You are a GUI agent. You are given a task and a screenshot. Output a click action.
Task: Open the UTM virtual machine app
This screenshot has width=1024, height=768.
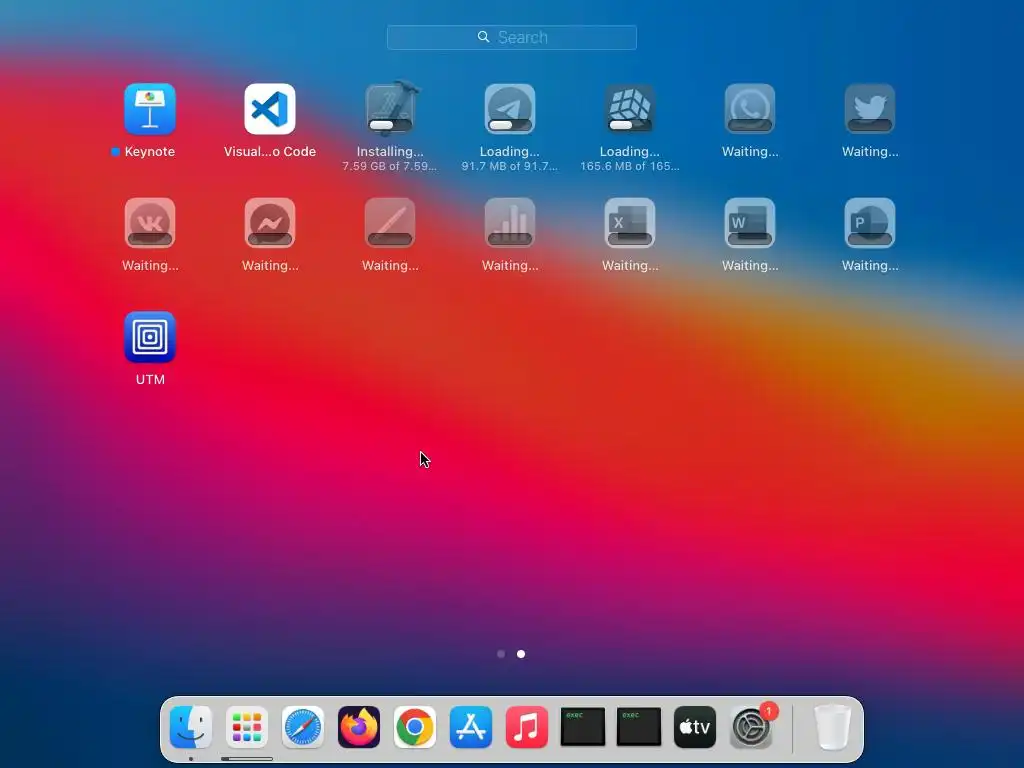[150, 337]
